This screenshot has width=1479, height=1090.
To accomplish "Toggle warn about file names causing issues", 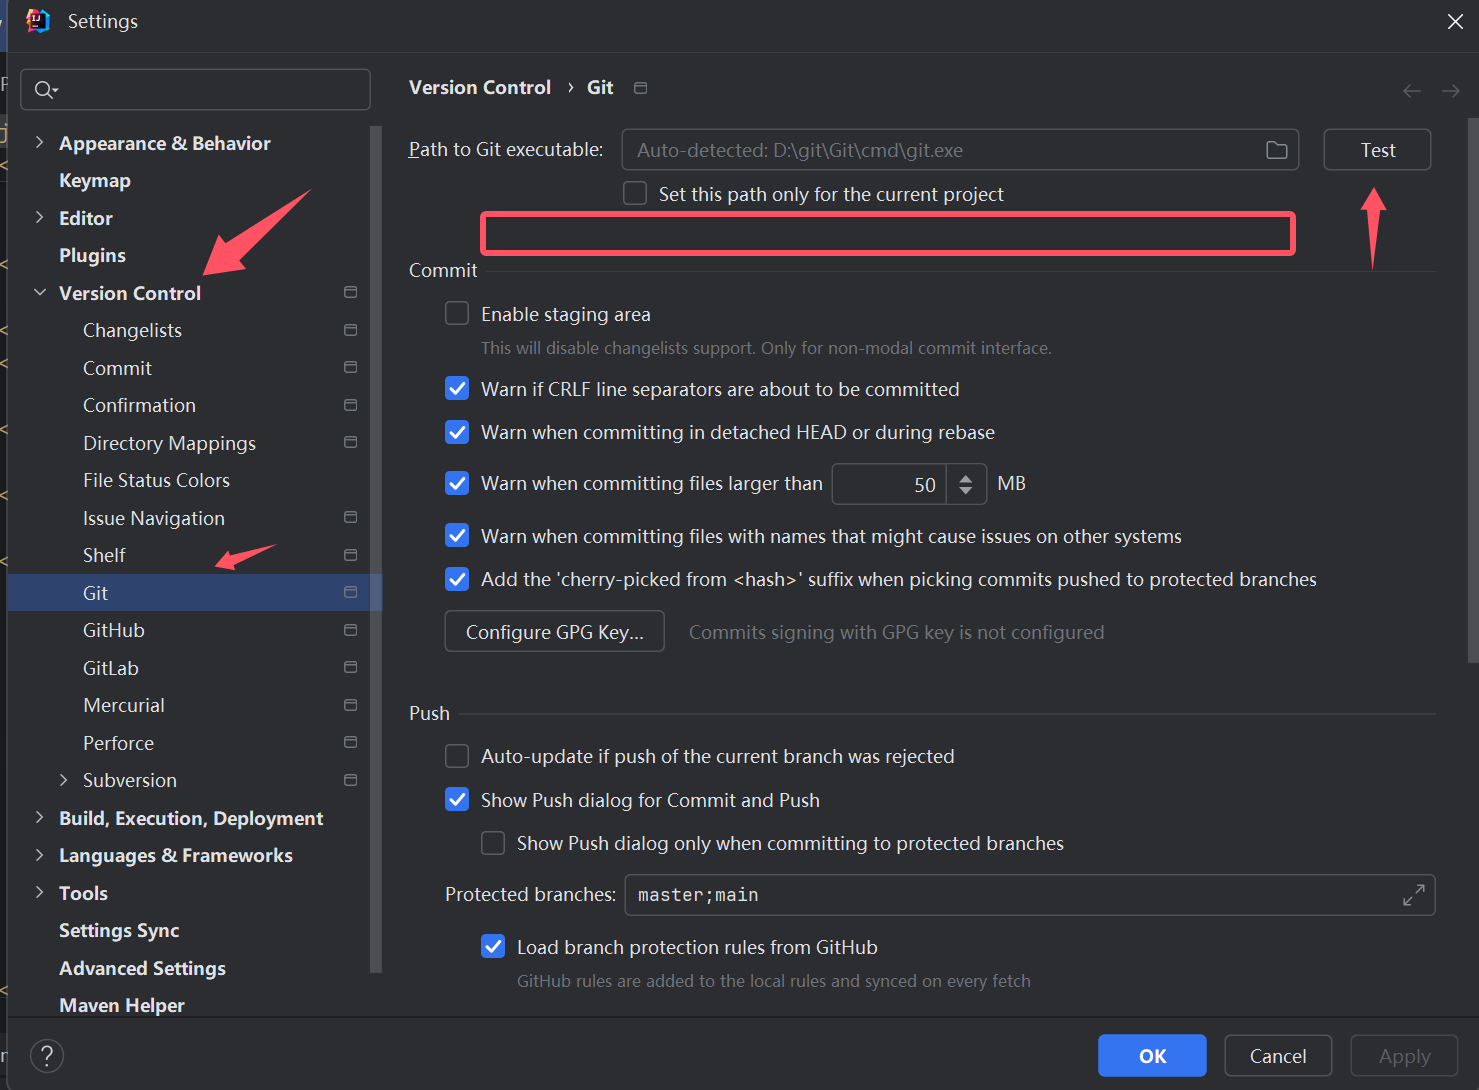I will (x=457, y=535).
